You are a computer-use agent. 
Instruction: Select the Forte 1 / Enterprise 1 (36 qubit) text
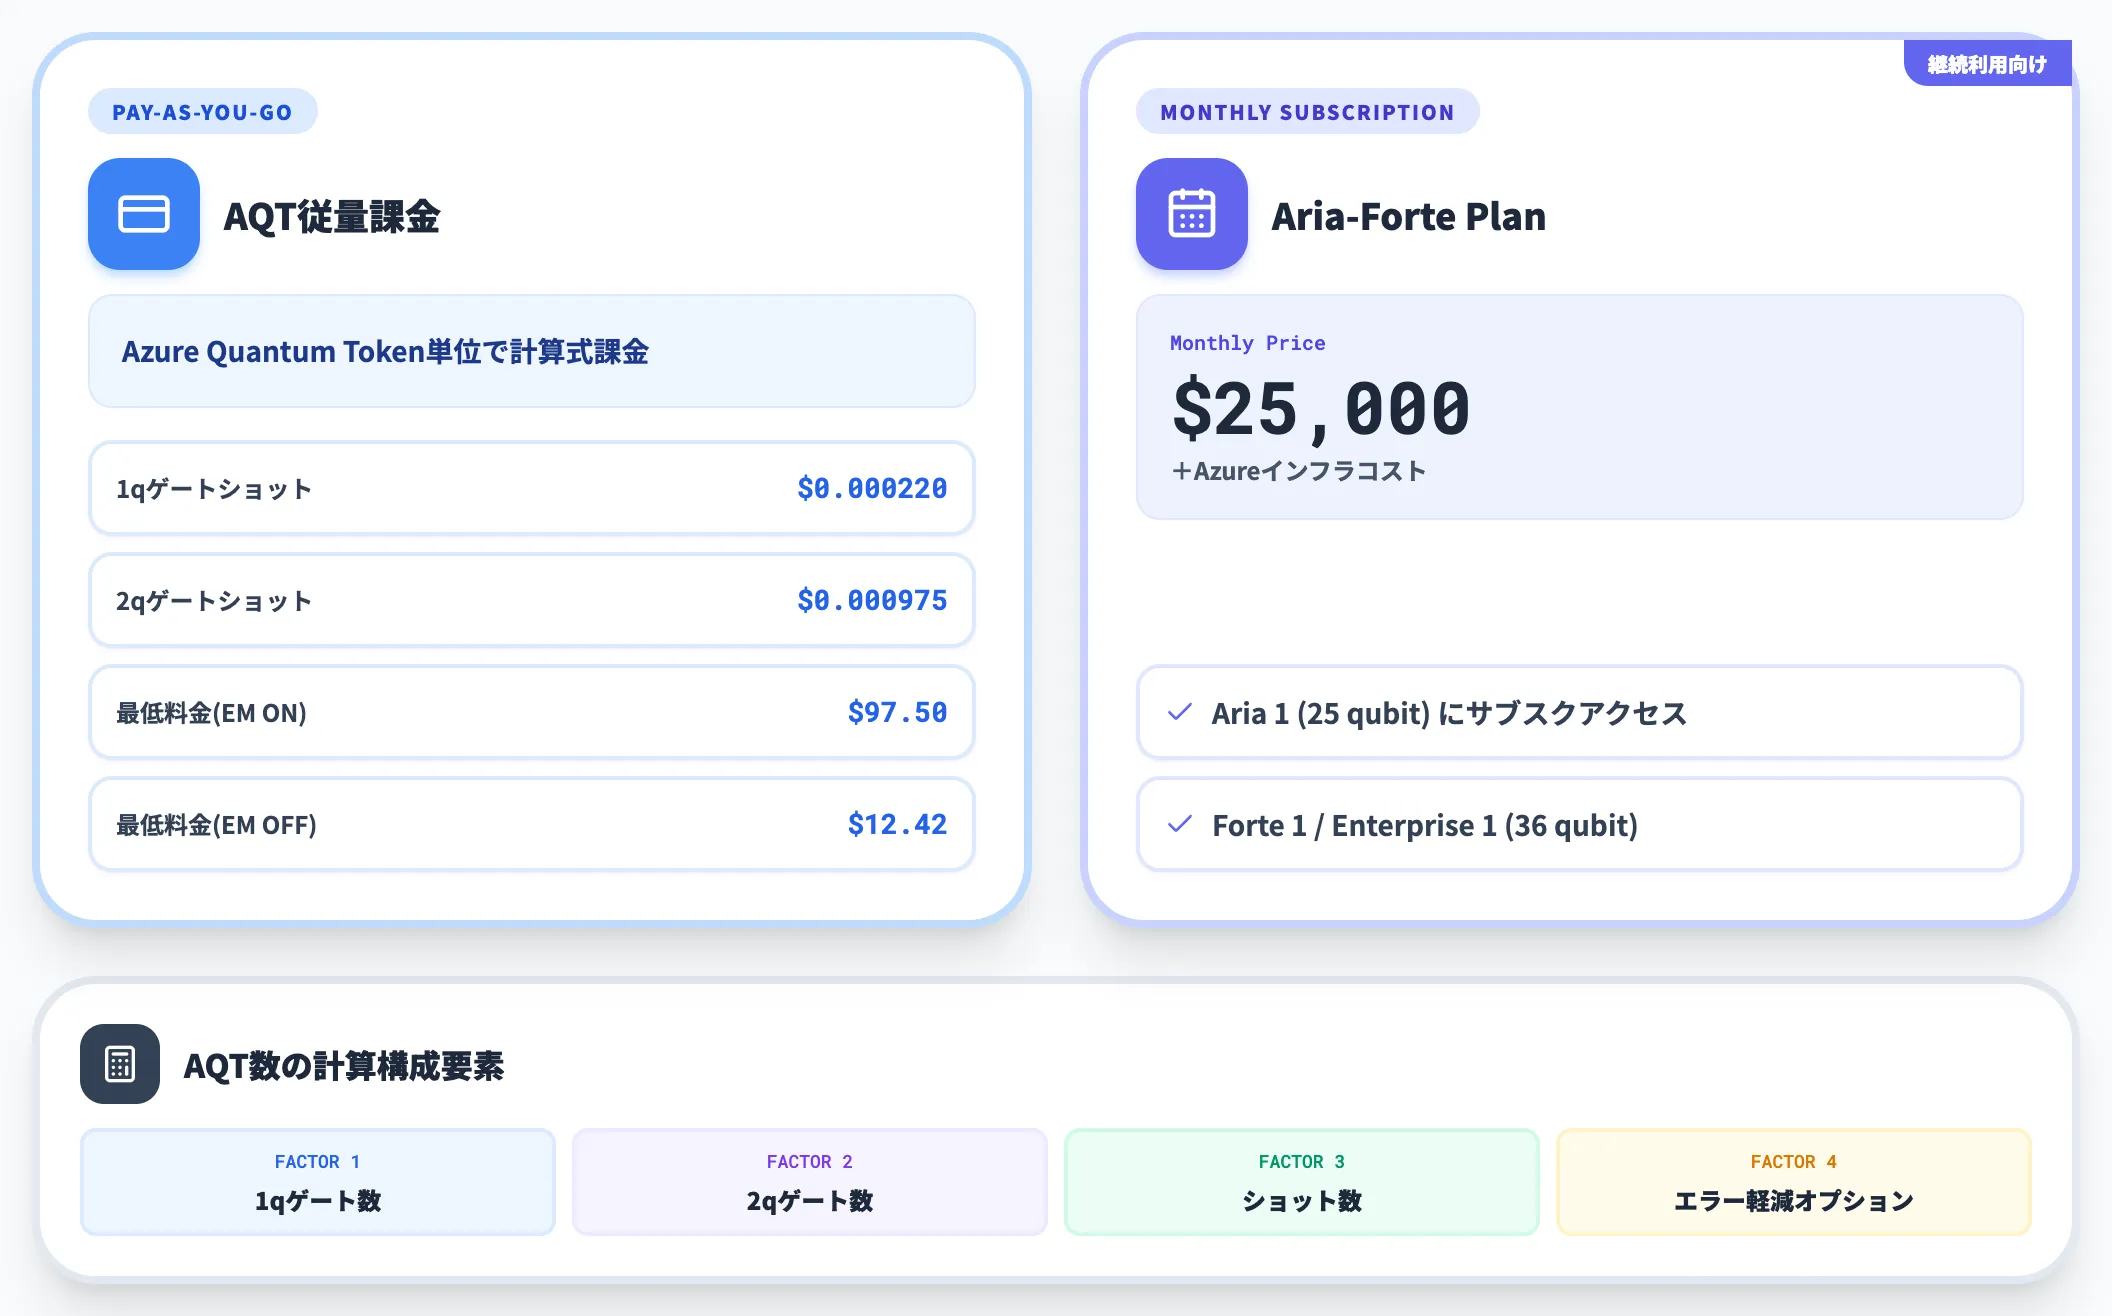click(x=1425, y=825)
